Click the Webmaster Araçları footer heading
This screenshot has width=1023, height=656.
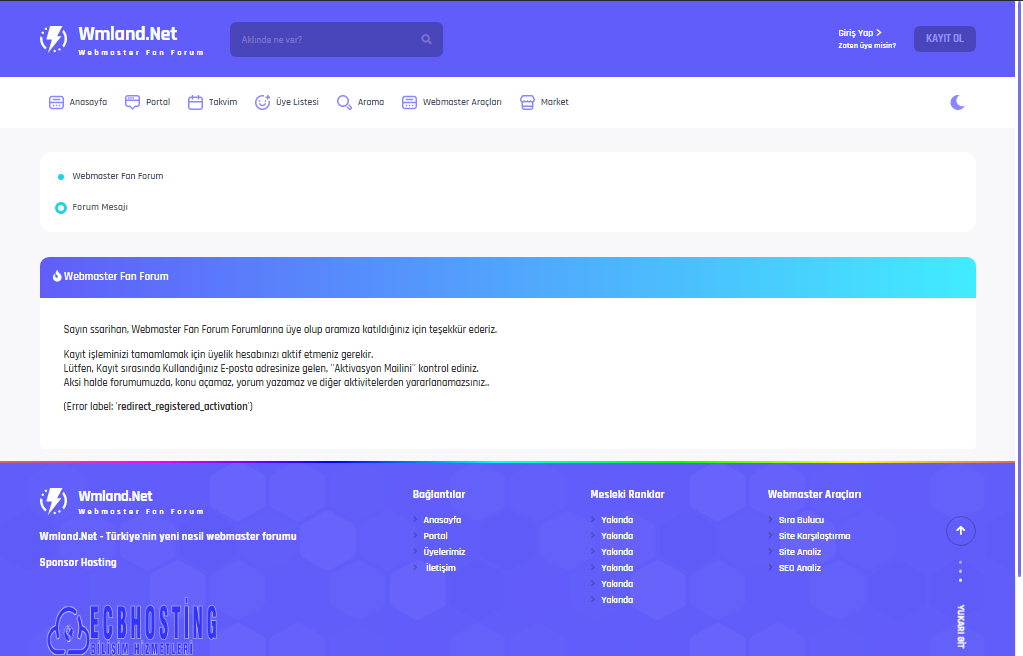click(814, 494)
